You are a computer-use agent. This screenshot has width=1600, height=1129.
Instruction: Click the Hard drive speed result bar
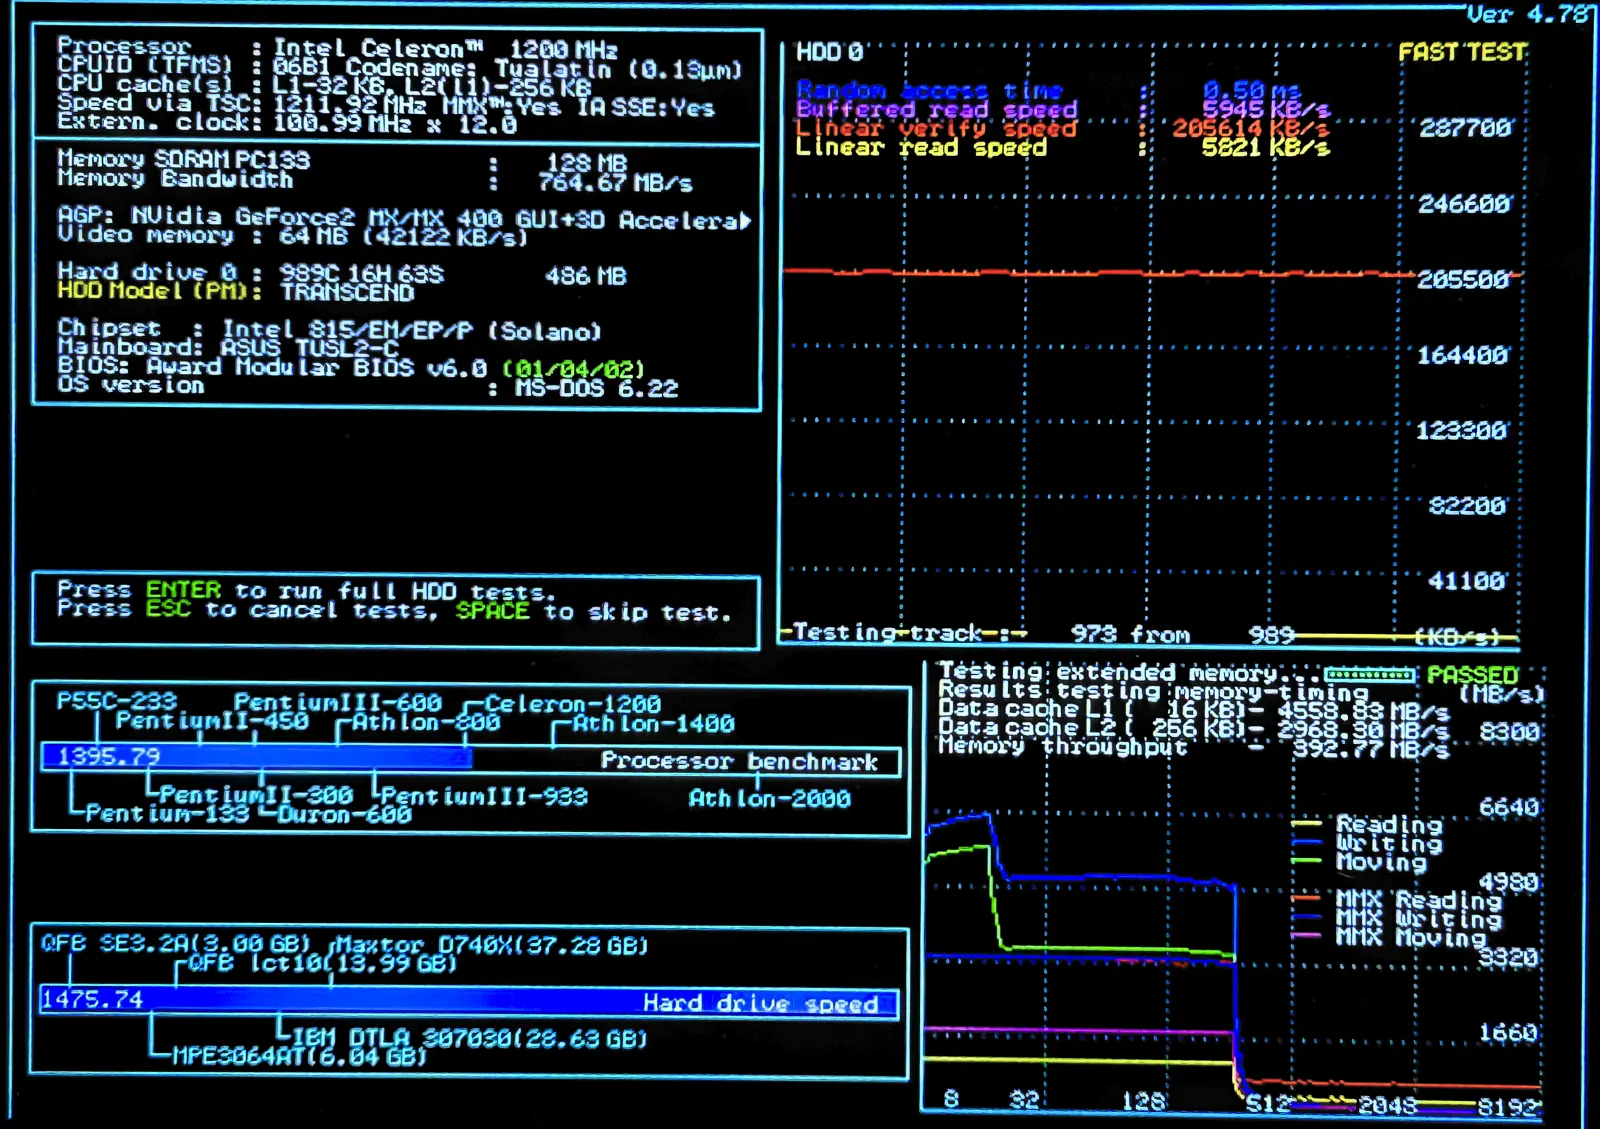(468, 1001)
